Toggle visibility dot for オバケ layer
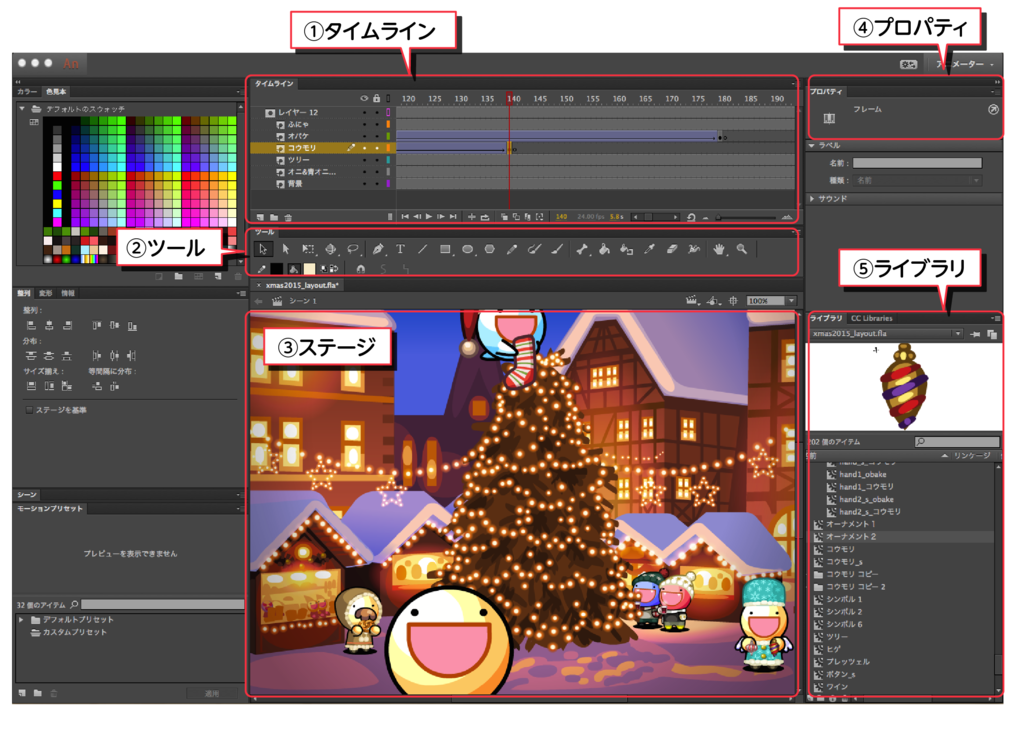The image size is (1024, 731). 364,136
